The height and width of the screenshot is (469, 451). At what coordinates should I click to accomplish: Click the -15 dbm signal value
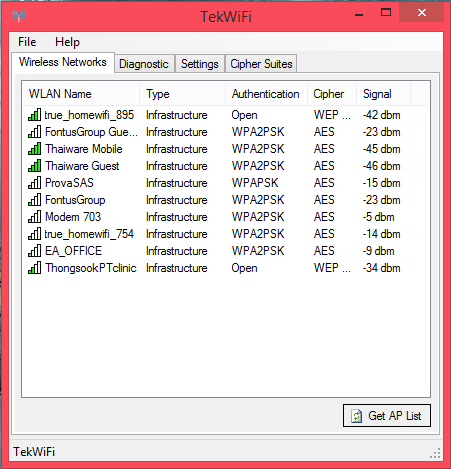coord(382,183)
